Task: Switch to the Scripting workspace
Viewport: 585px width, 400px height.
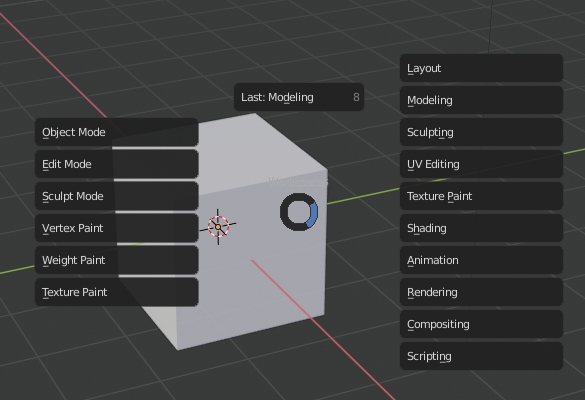Action: pos(481,356)
